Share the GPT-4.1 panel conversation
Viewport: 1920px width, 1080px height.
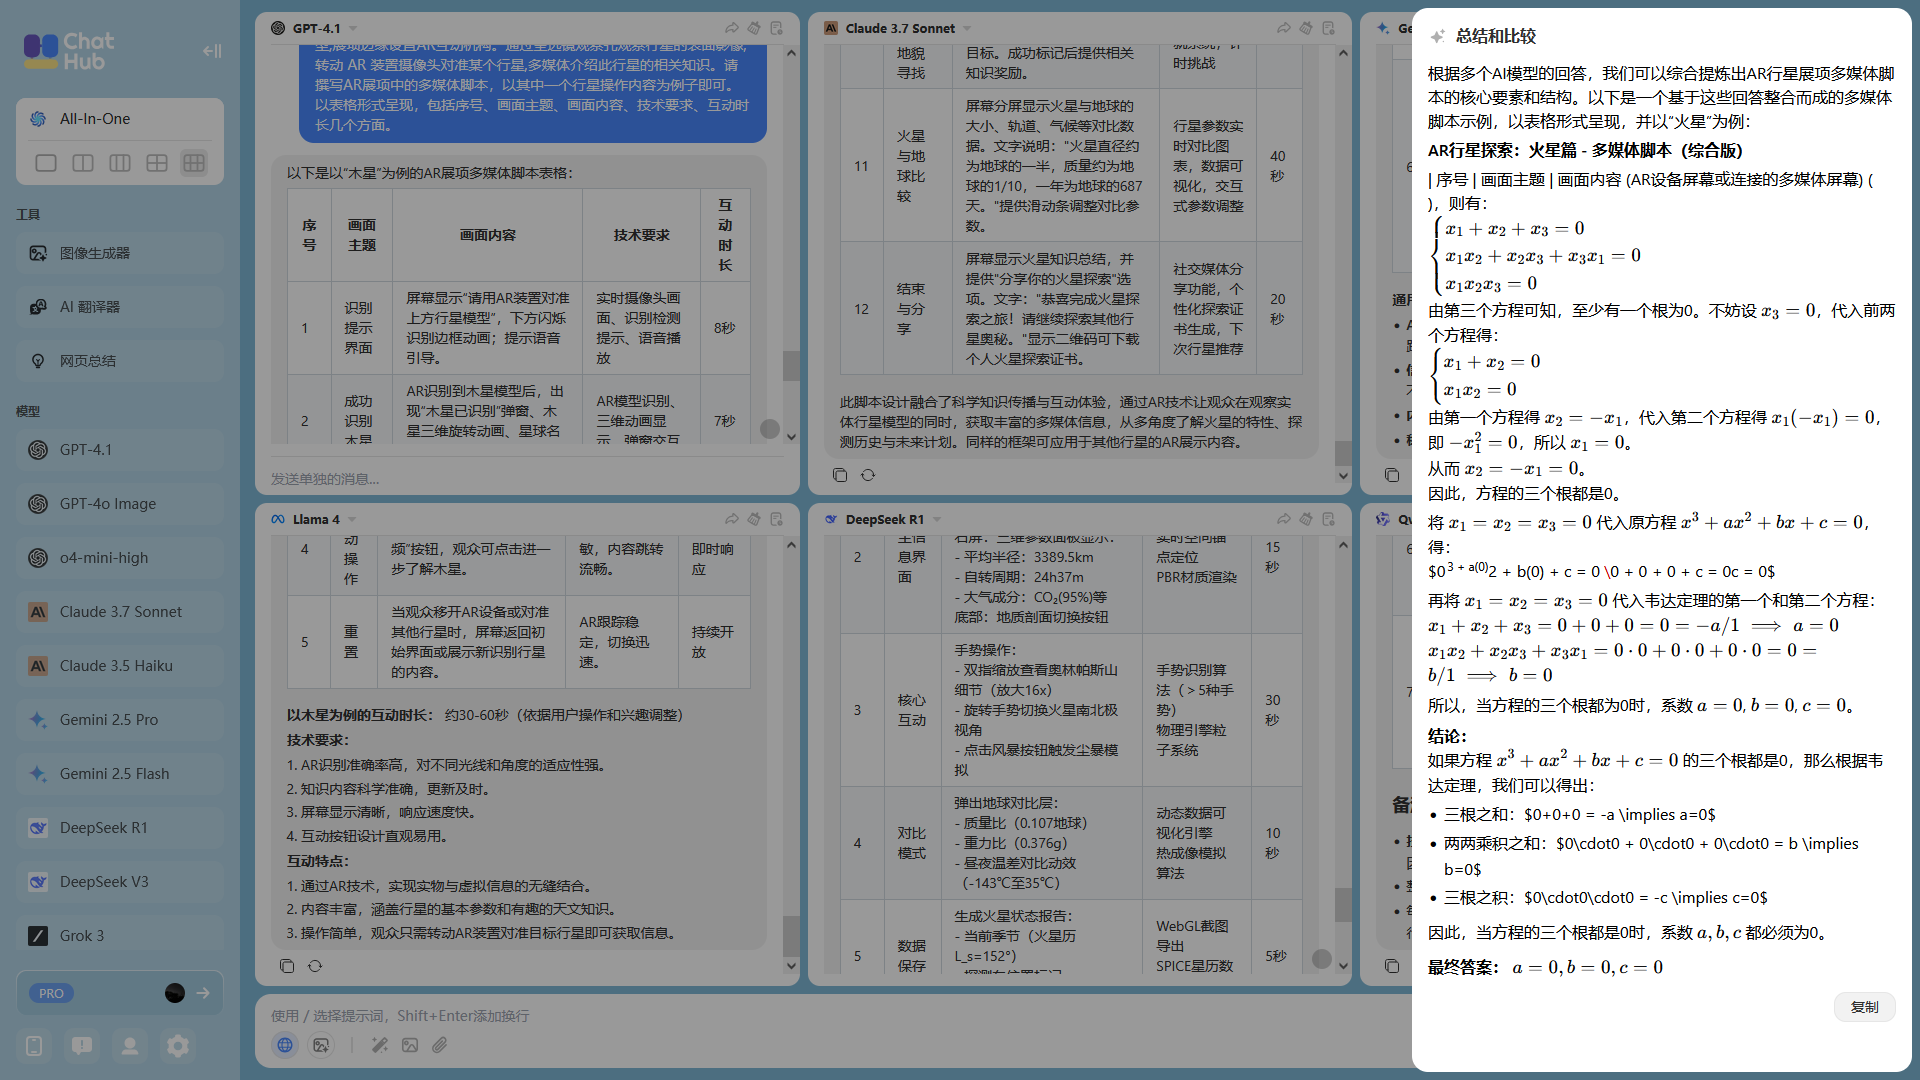732,28
